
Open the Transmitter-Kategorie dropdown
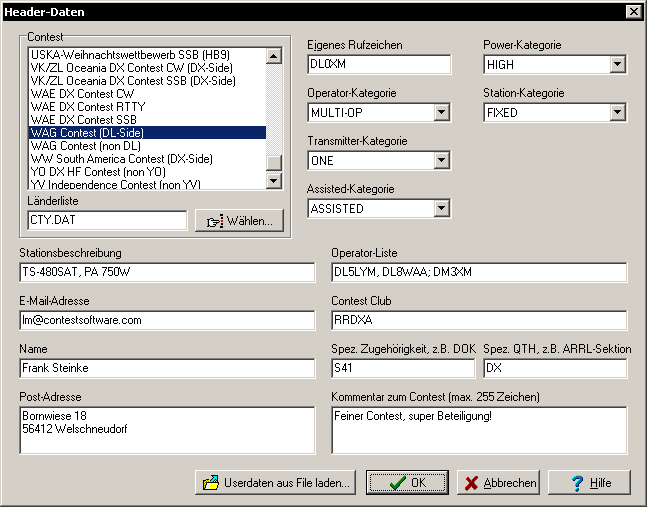[x=441, y=161]
